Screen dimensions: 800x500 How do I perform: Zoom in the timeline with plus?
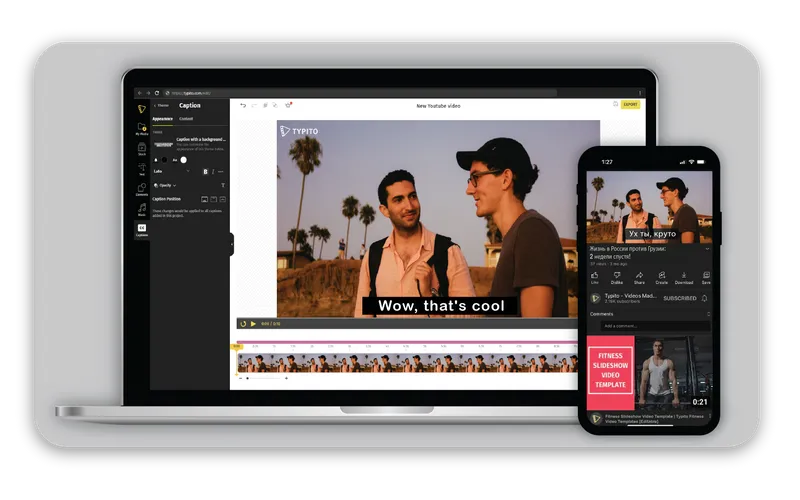pyautogui.click(x=286, y=379)
